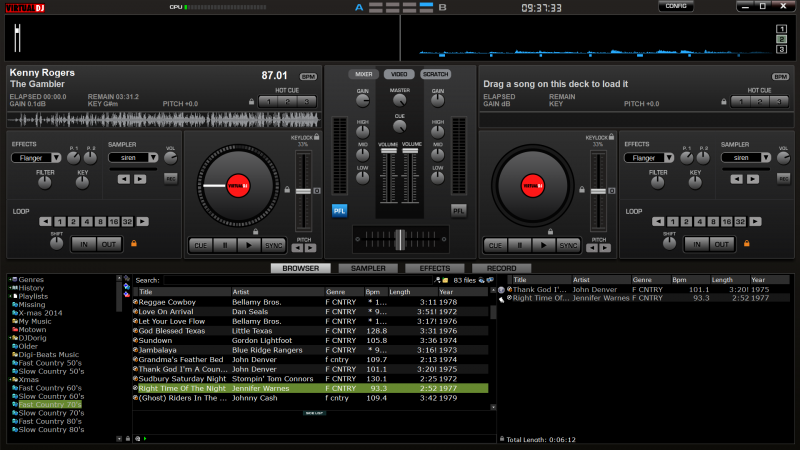Click the Search input field
The width and height of the screenshot is (800, 450).
(x=298, y=280)
